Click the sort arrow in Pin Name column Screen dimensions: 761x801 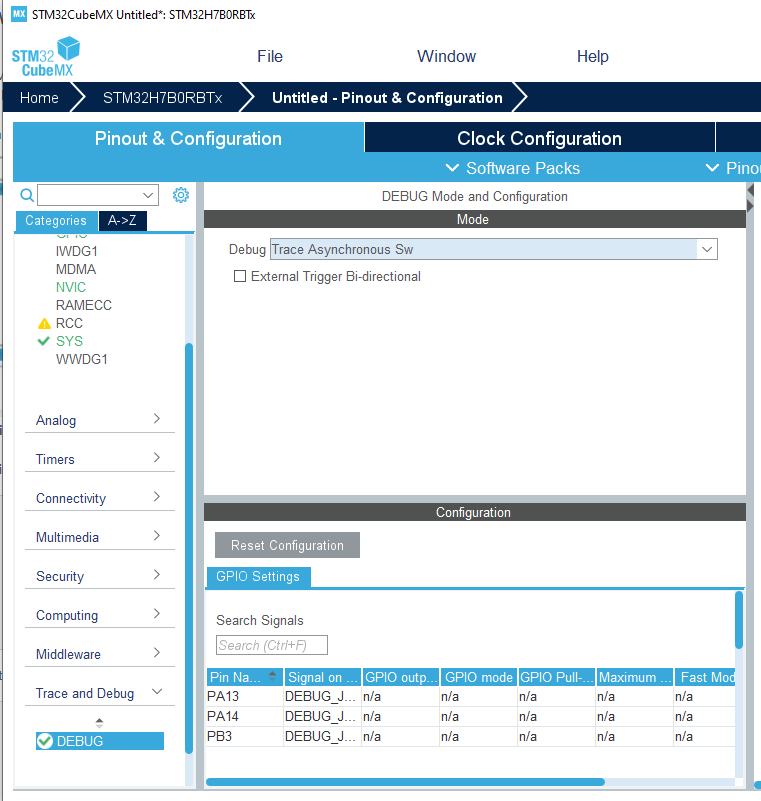point(272,676)
